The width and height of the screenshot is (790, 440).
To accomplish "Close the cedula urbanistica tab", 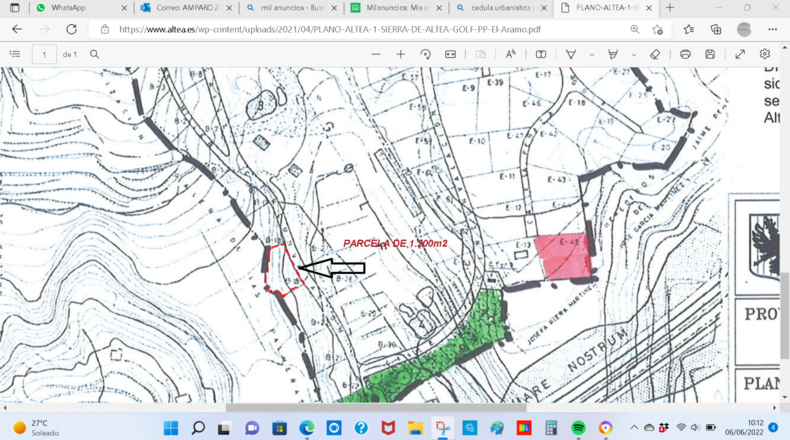I will [544, 8].
